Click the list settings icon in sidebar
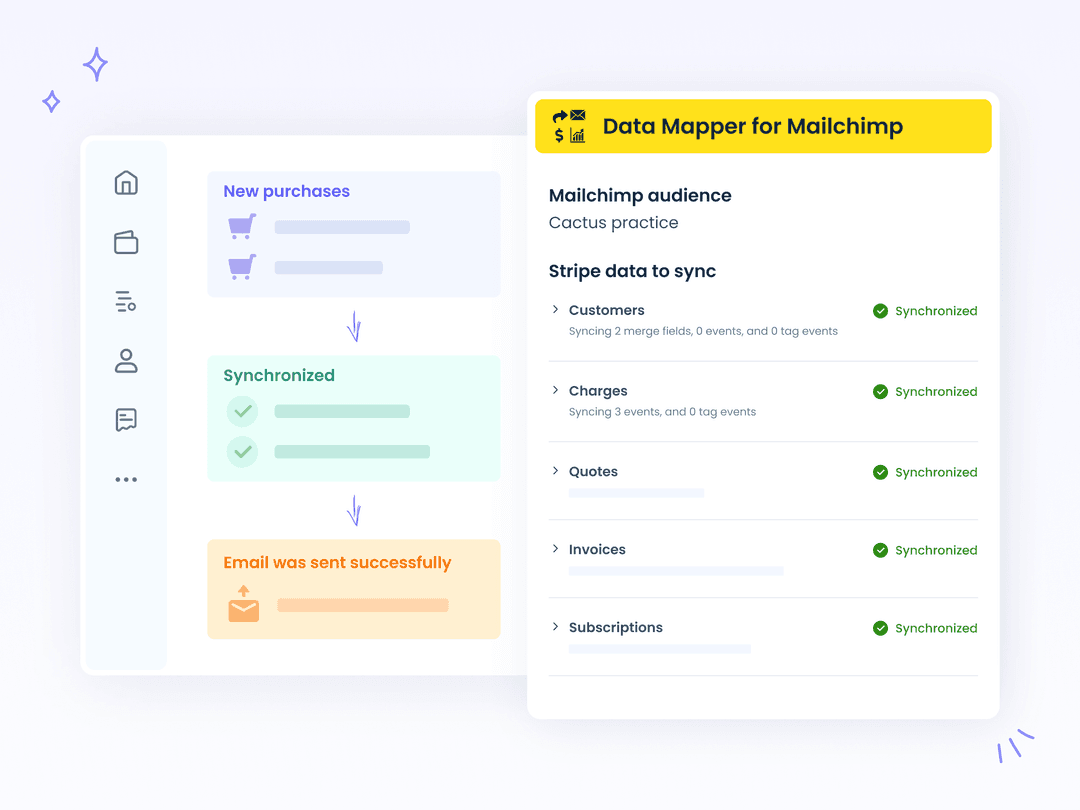The height and width of the screenshot is (810, 1080). (x=126, y=302)
